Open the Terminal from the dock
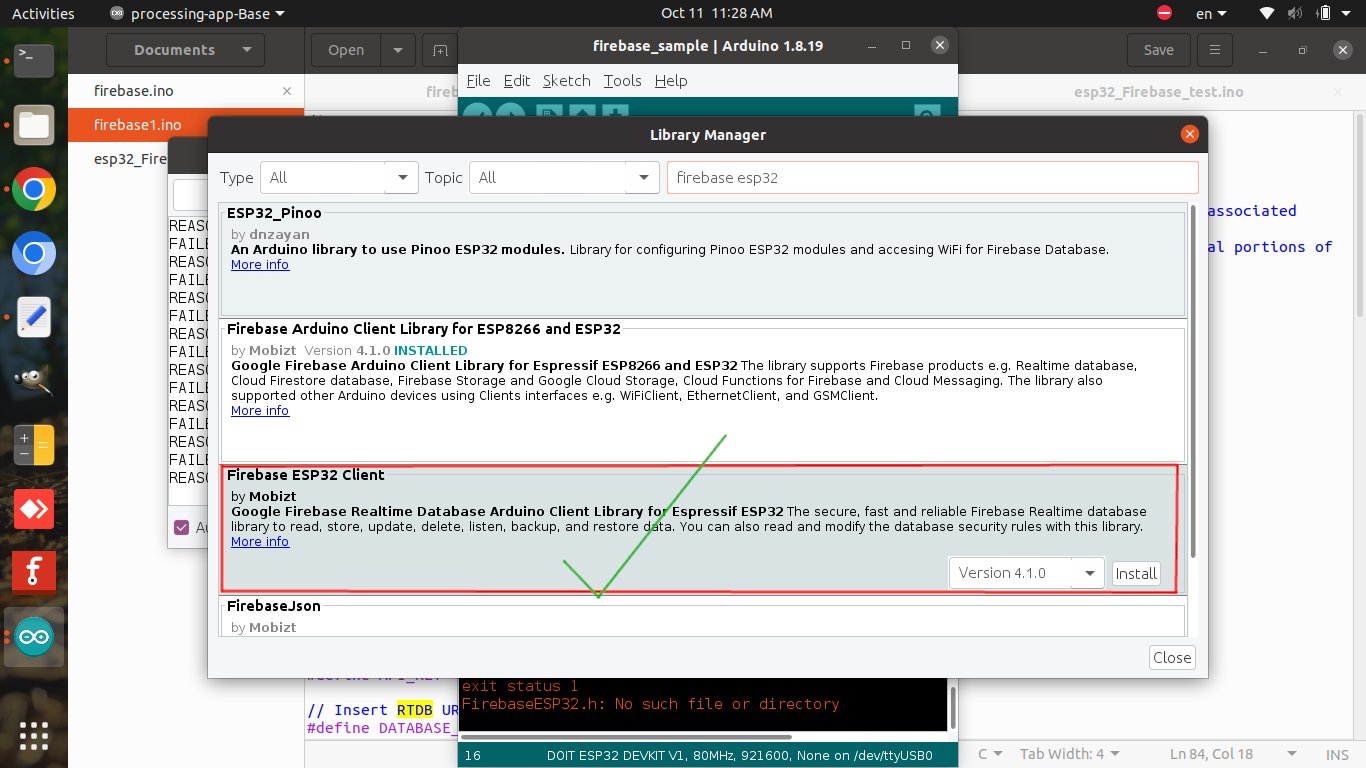 tap(34, 61)
